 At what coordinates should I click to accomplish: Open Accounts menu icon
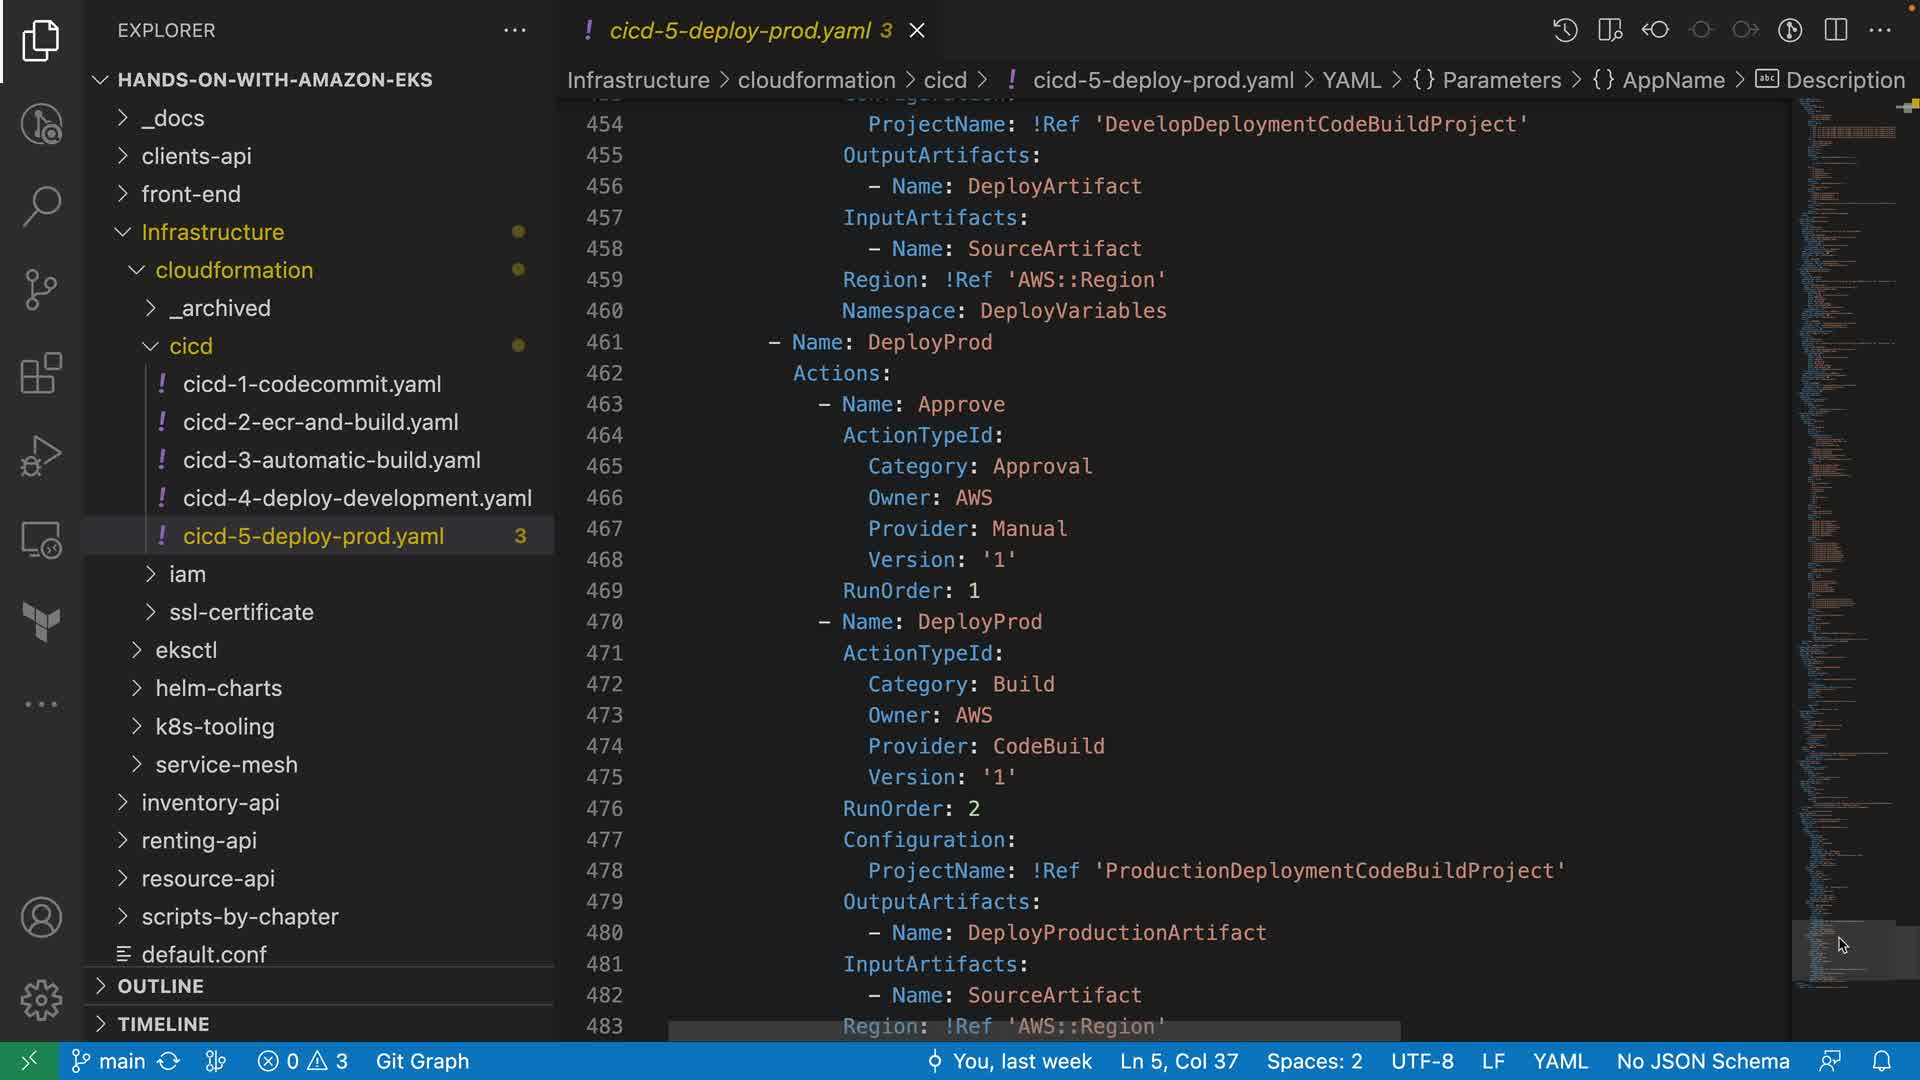pos(41,918)
